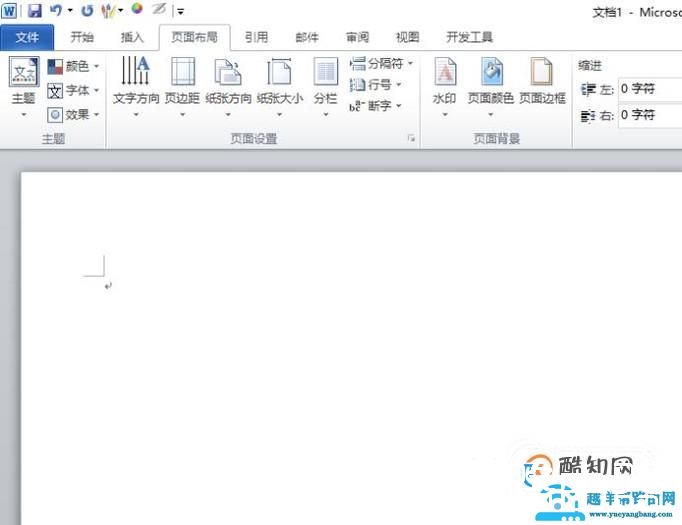Open the 行号 (Line Numbers) dropdown
Image resolution: width=682 pixels, height=525 pixels.
coord(375,84)
